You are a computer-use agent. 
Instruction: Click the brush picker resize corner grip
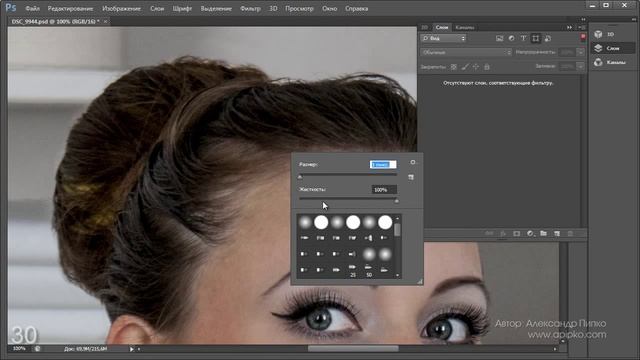tap(419, 281)
